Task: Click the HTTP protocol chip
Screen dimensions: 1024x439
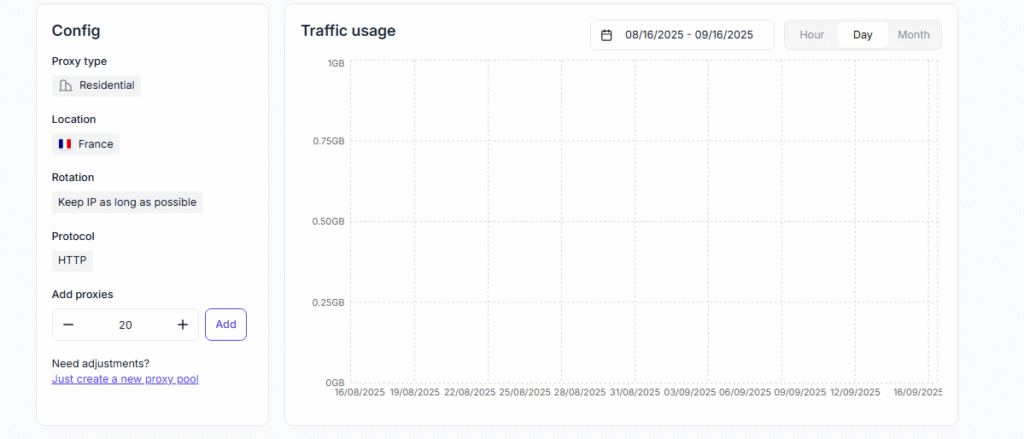Action: (72, 260)
